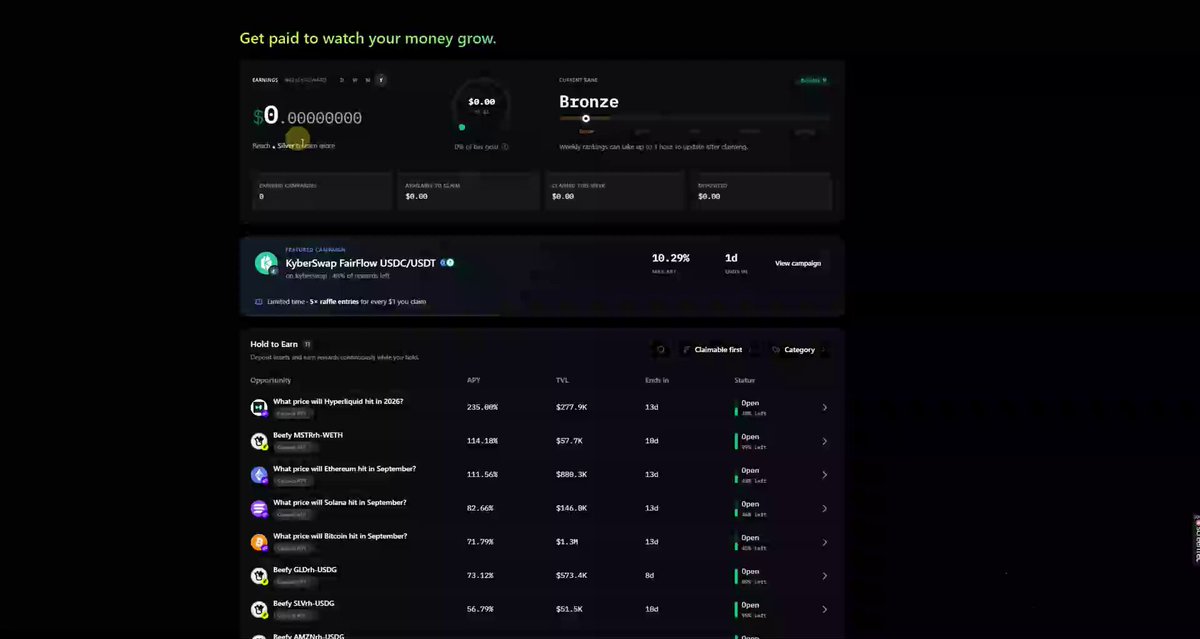Click the circular $0.00 goal progress ring

481,103
